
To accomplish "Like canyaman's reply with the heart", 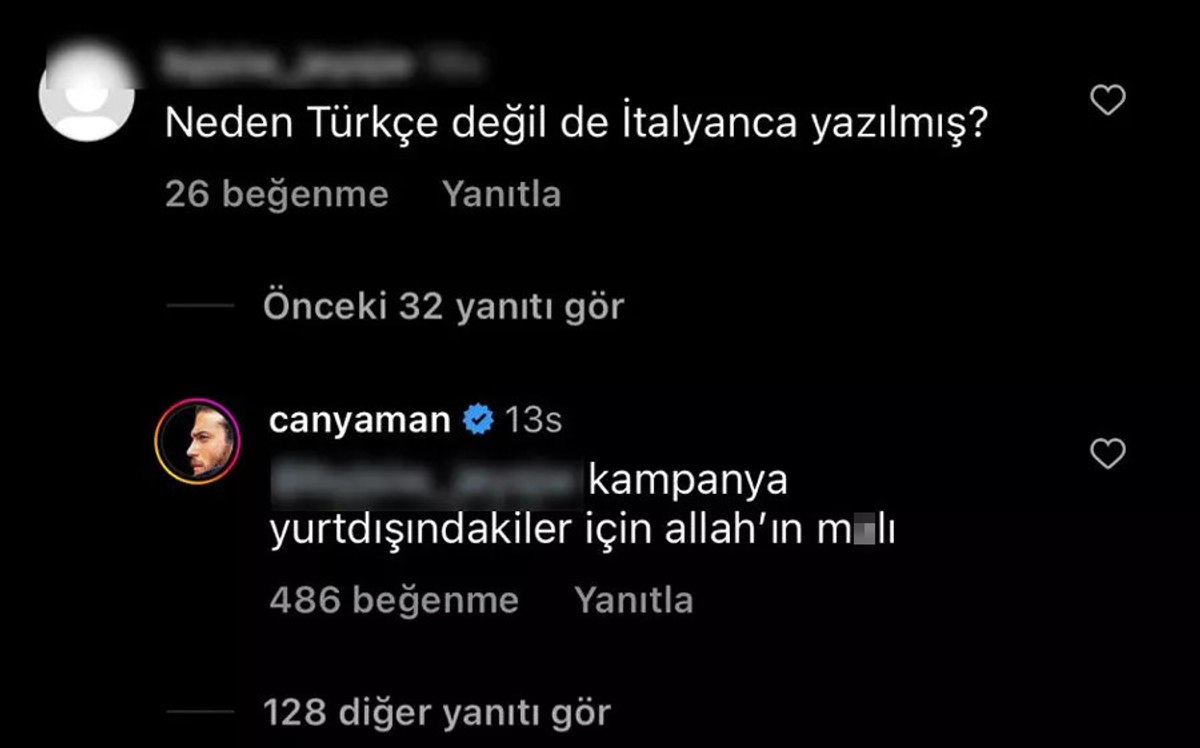I will tap(1106, 455).
